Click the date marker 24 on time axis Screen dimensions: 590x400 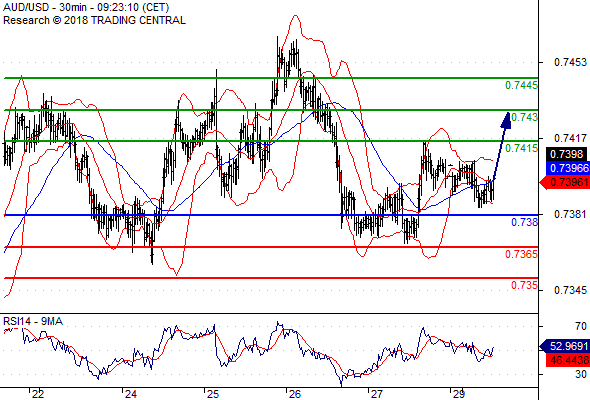[x=131, y=394]
